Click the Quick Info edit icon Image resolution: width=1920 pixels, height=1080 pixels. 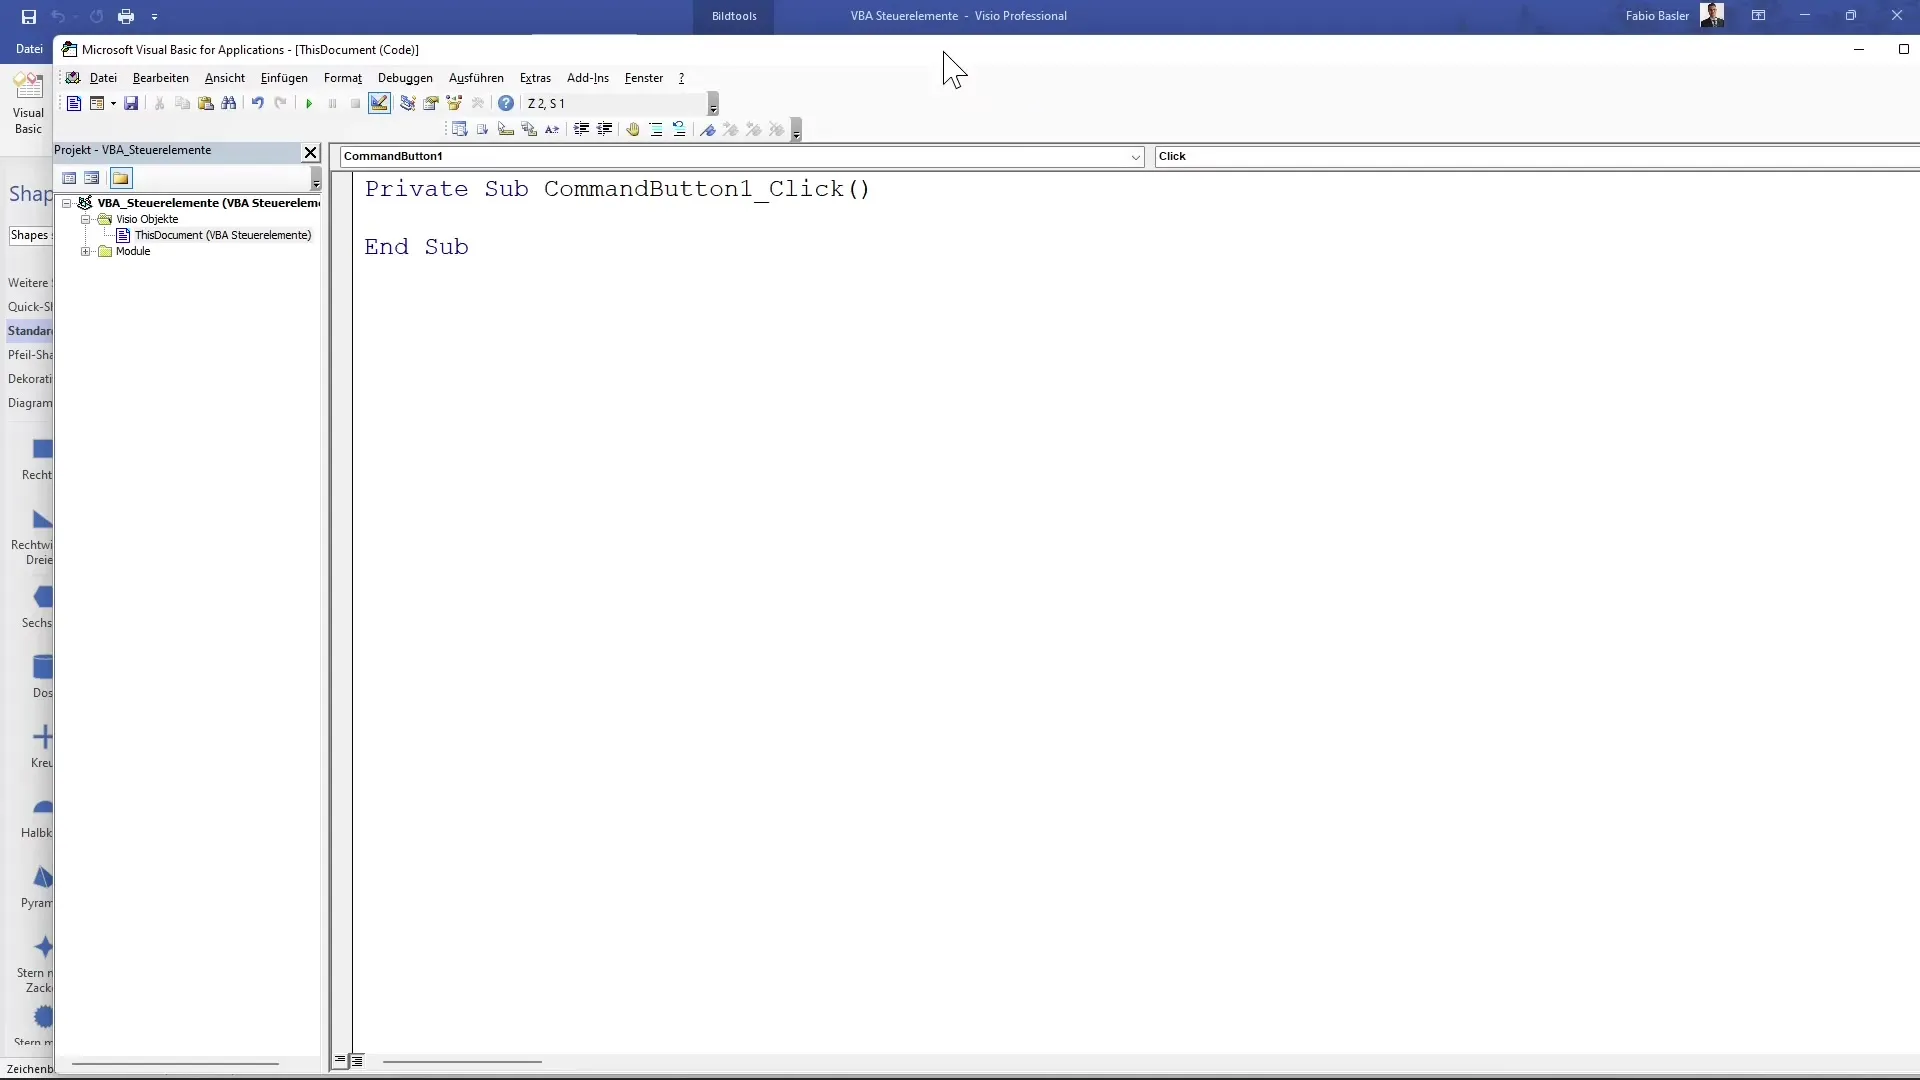click(x=506, y=129)
